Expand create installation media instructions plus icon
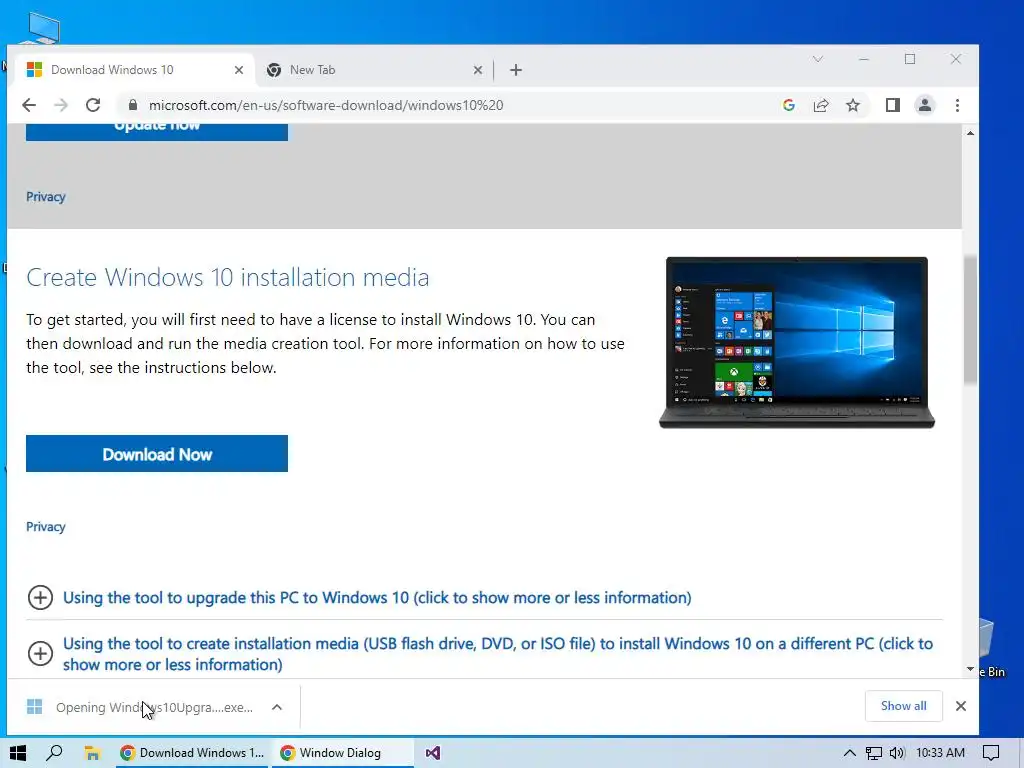 [40, 653]
